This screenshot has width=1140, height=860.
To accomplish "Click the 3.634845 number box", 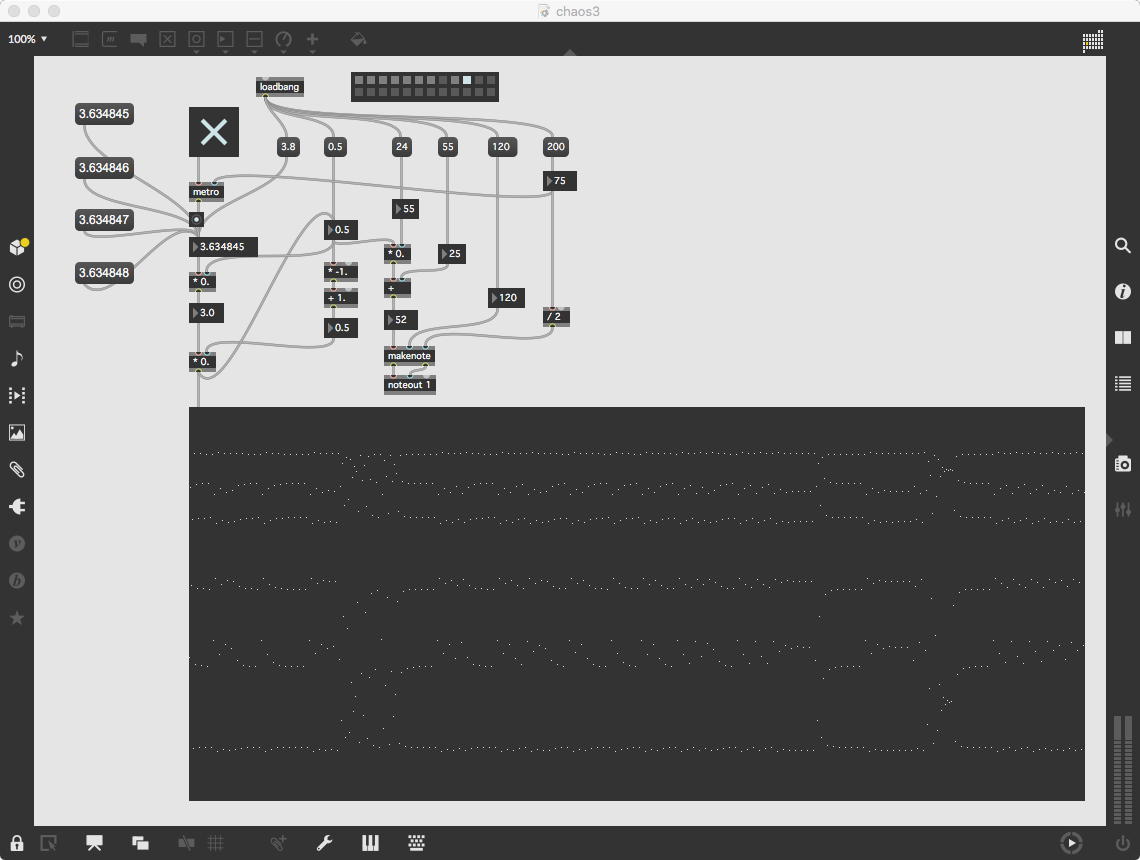I will (222, 247).
